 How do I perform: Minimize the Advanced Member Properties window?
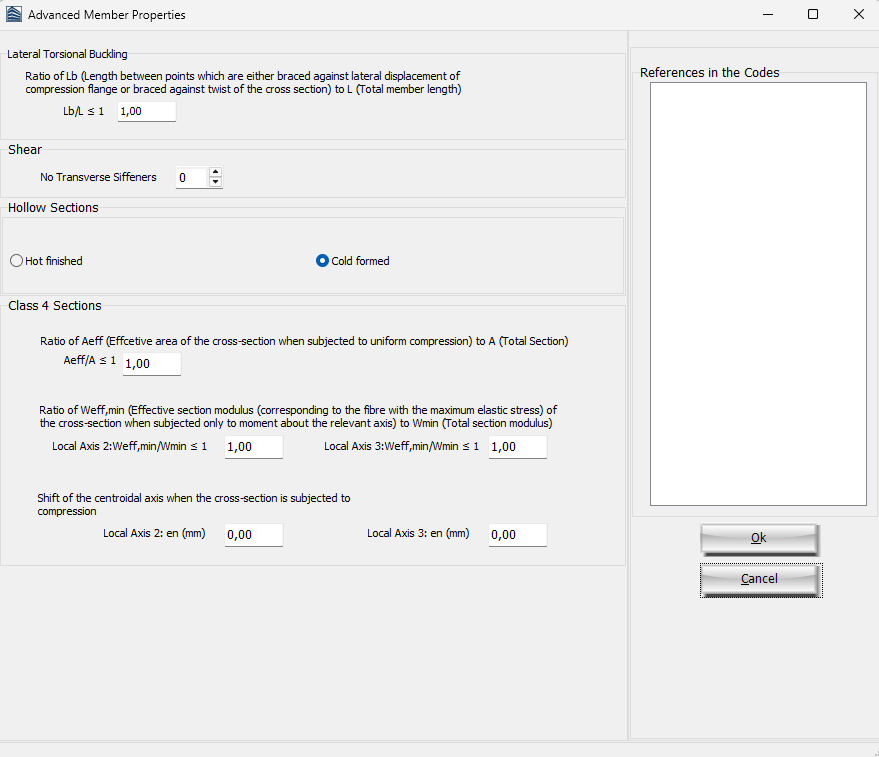(768, 15)
